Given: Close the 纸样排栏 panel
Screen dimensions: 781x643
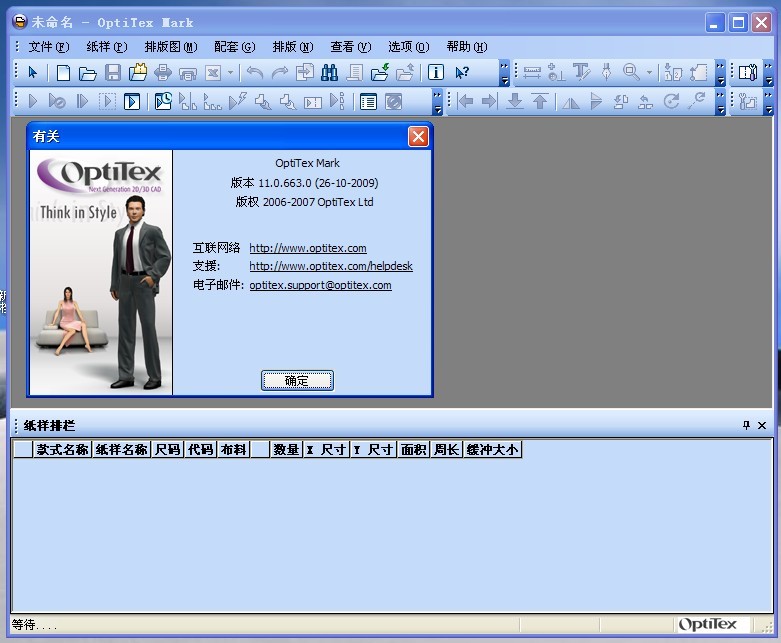Looking at the screenshot, I should [762, 425].
